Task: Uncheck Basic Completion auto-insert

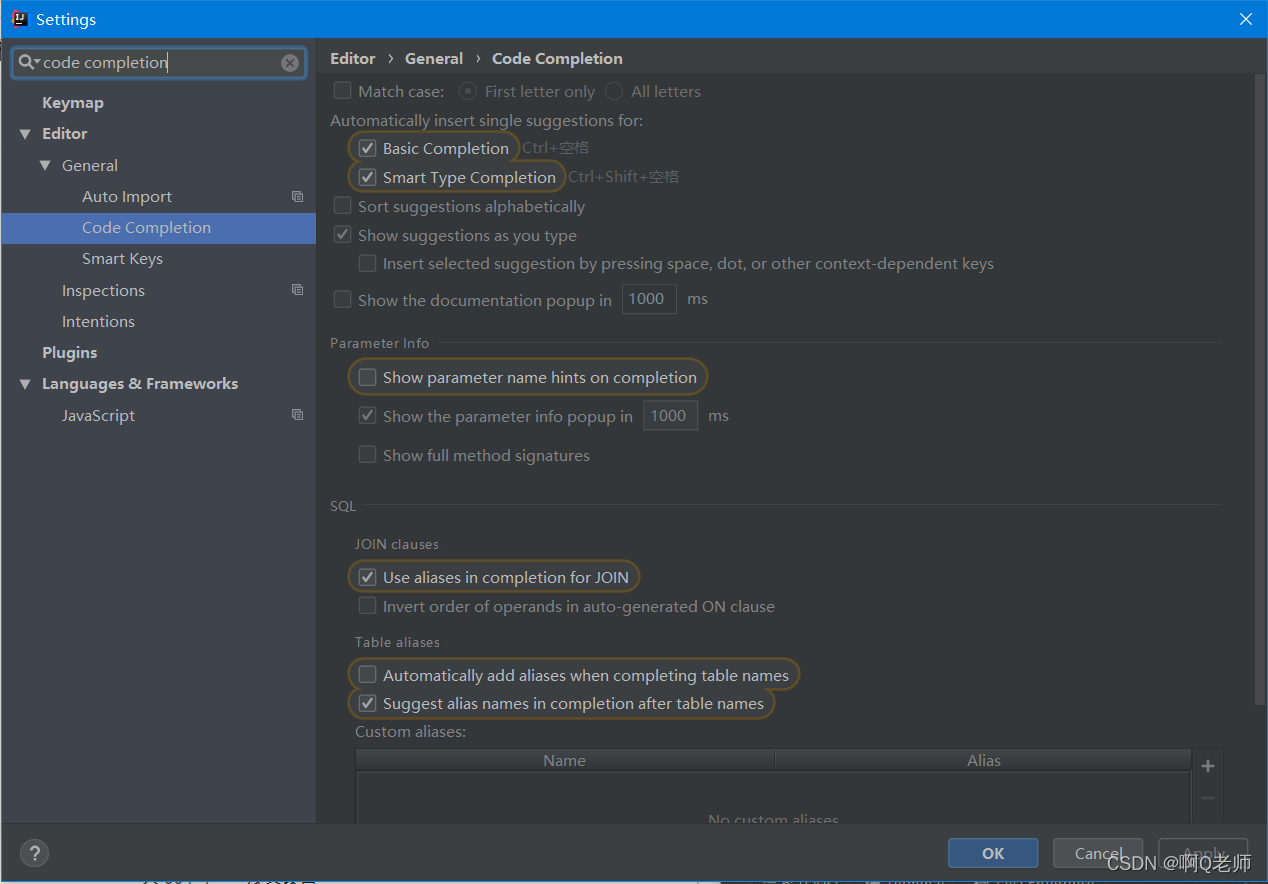Action: (367, 148)
